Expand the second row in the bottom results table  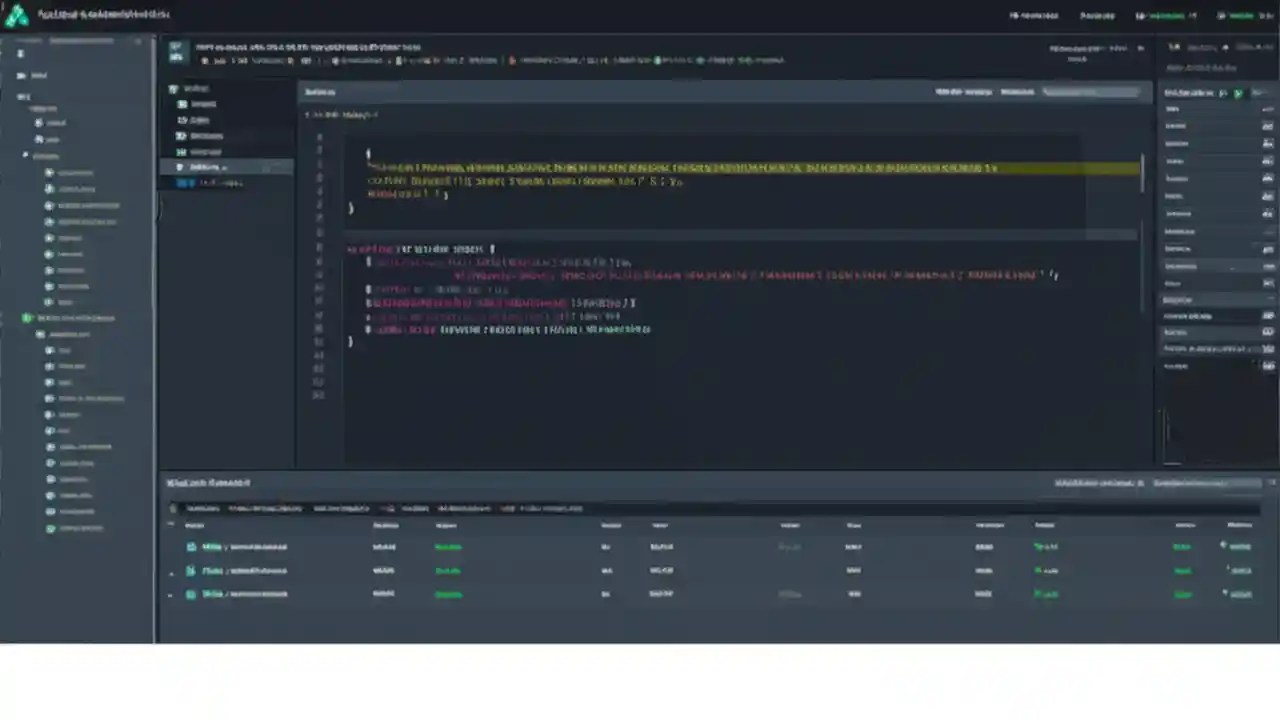[170, 570]
